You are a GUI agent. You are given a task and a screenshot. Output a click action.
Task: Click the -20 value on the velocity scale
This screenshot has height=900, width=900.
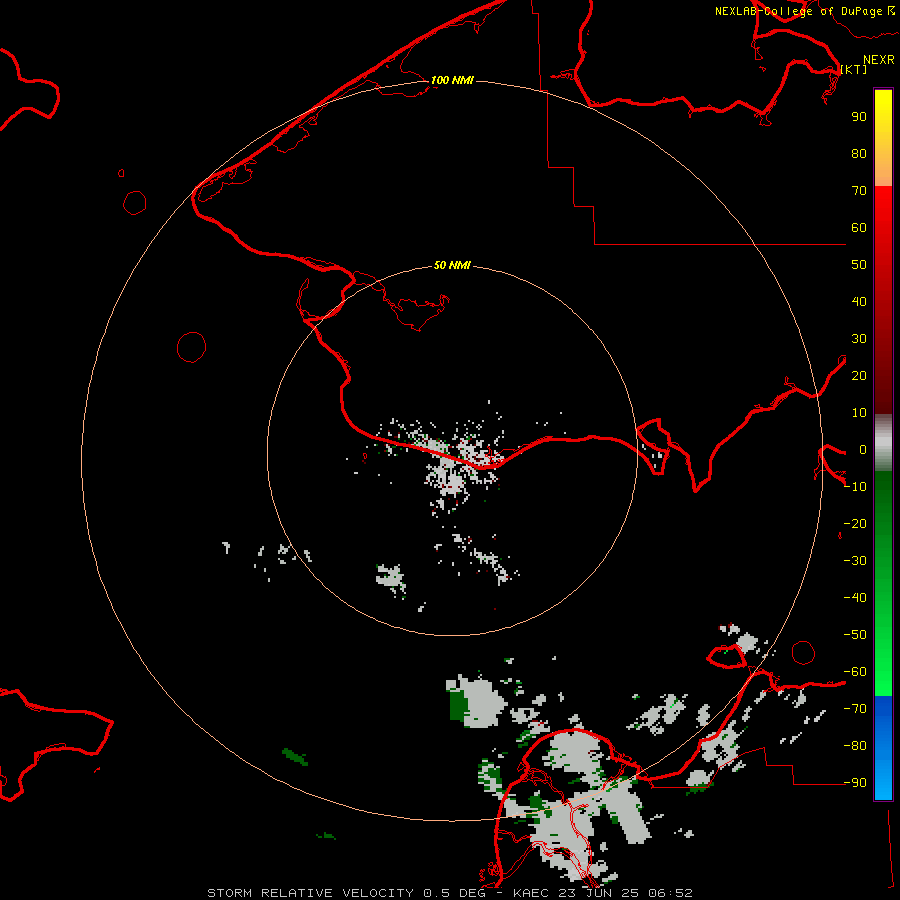point(855,523)
